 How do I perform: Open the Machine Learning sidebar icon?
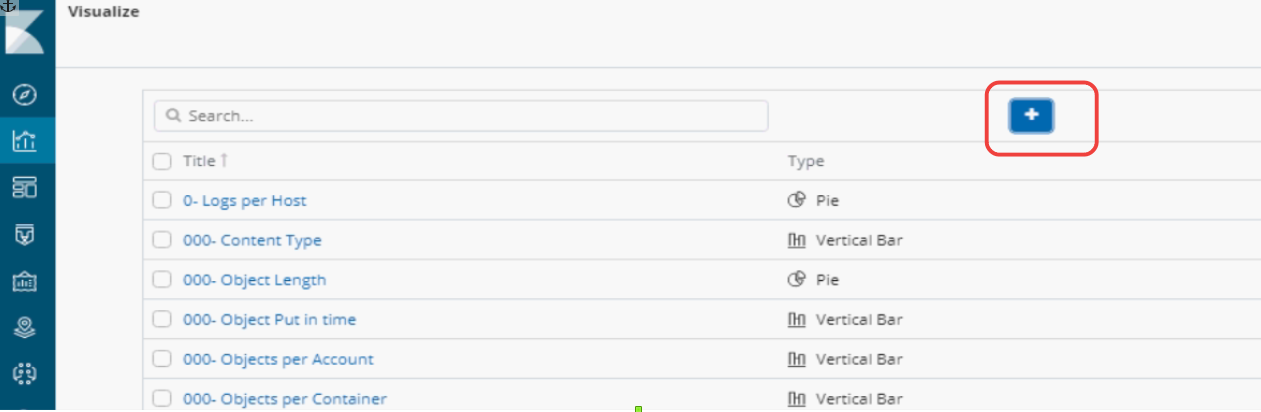(26, 373)
